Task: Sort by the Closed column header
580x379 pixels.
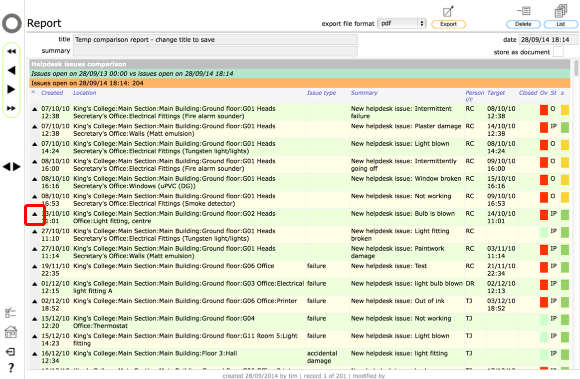Action: 528,93
